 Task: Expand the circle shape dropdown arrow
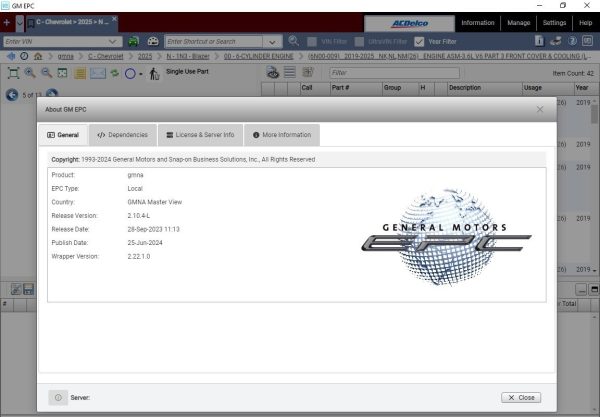point(141,74)
